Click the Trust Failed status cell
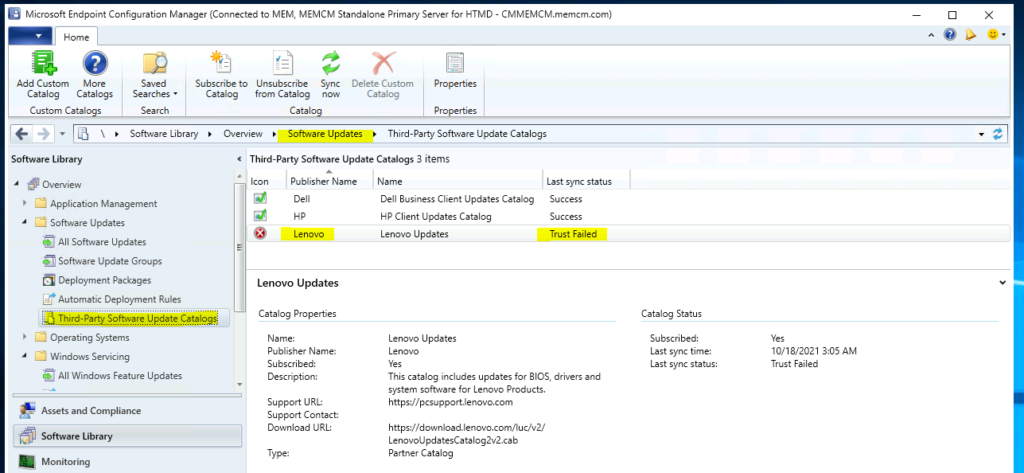 pos(573,234)
